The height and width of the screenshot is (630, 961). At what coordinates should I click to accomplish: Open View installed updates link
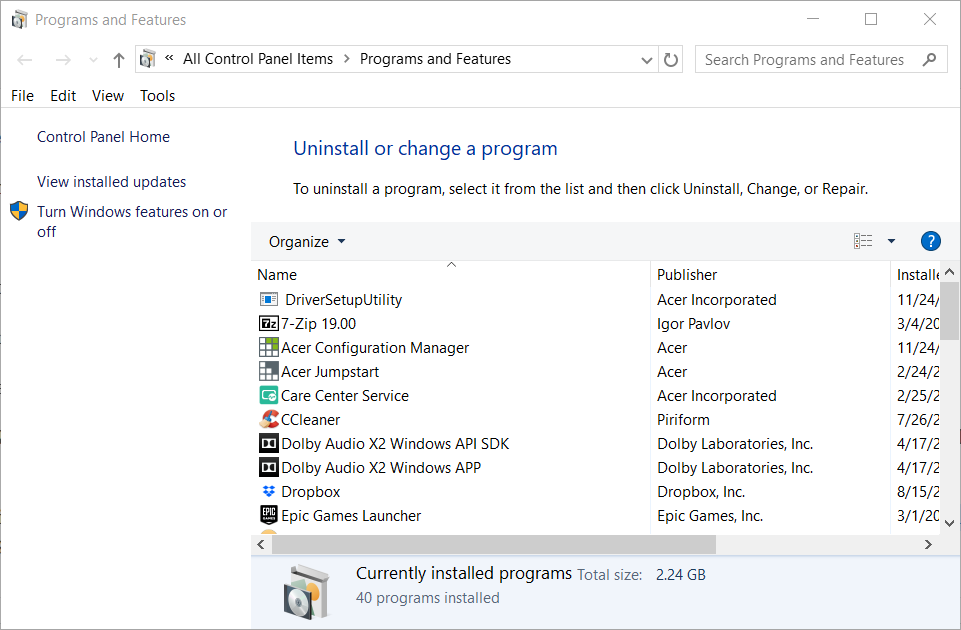112,182
